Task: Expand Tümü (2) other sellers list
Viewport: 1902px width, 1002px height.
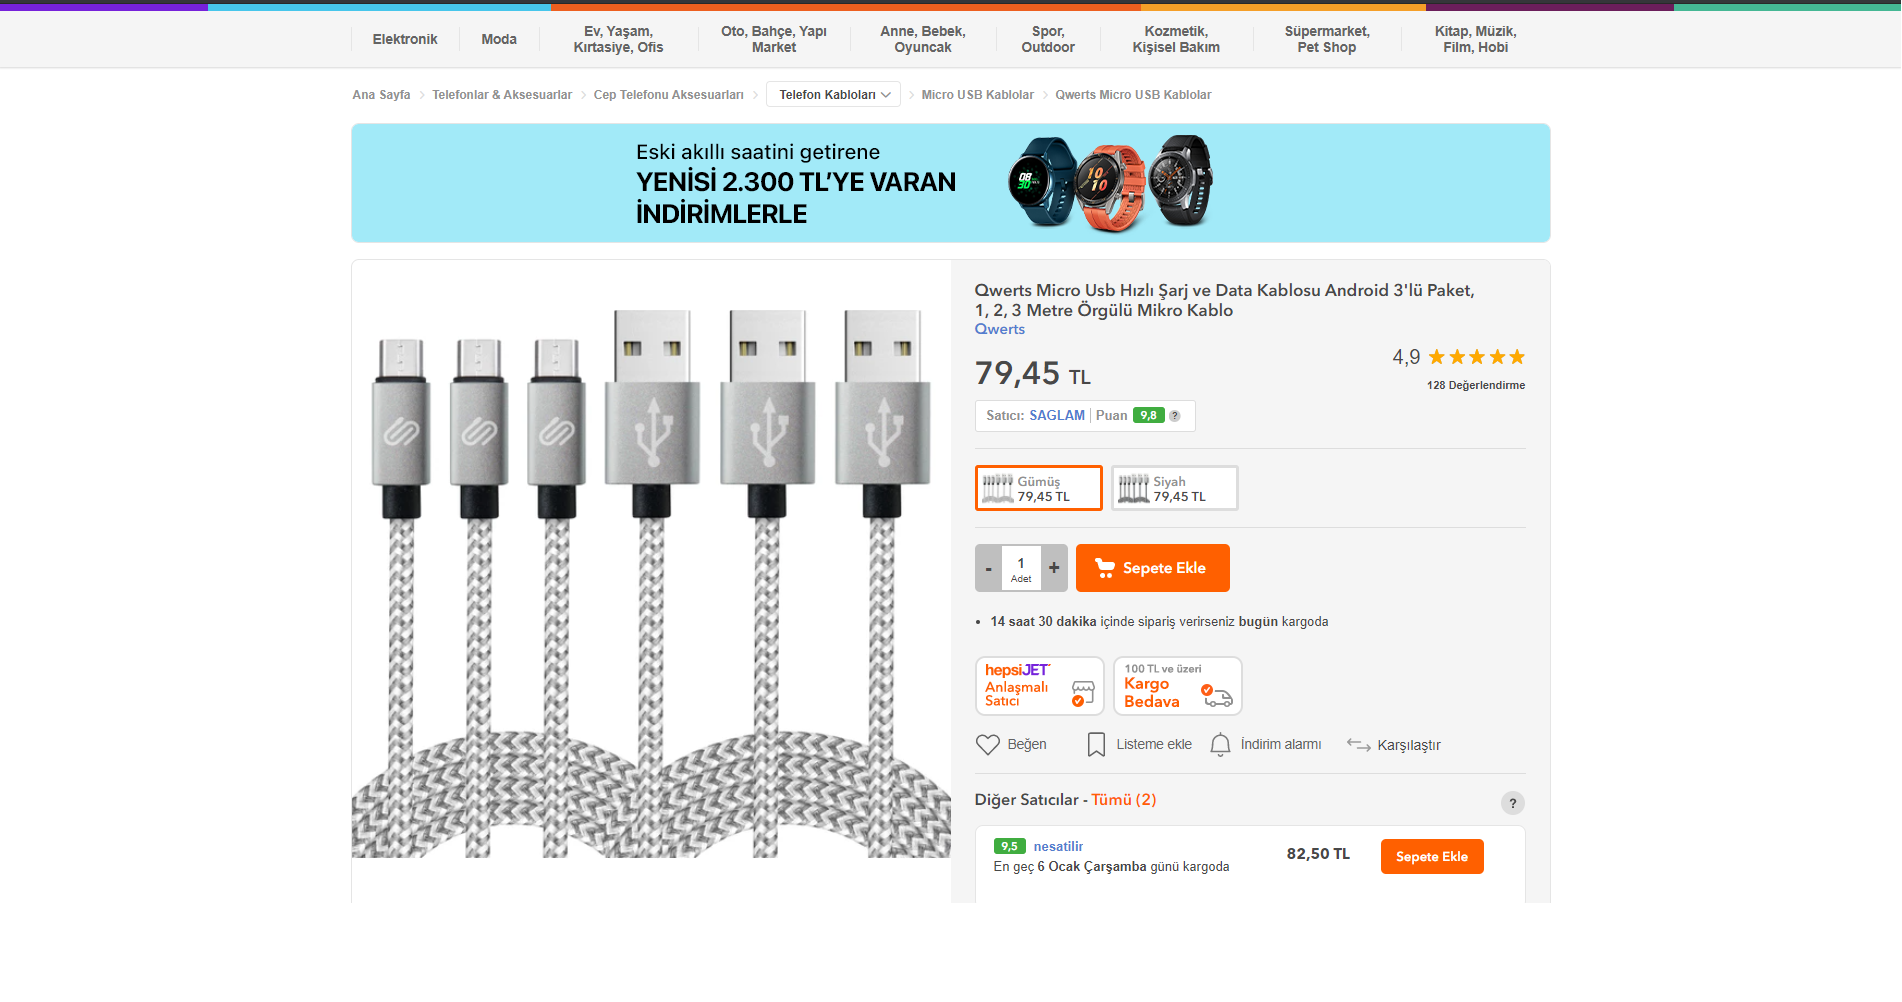Action: pos(1123,800)
